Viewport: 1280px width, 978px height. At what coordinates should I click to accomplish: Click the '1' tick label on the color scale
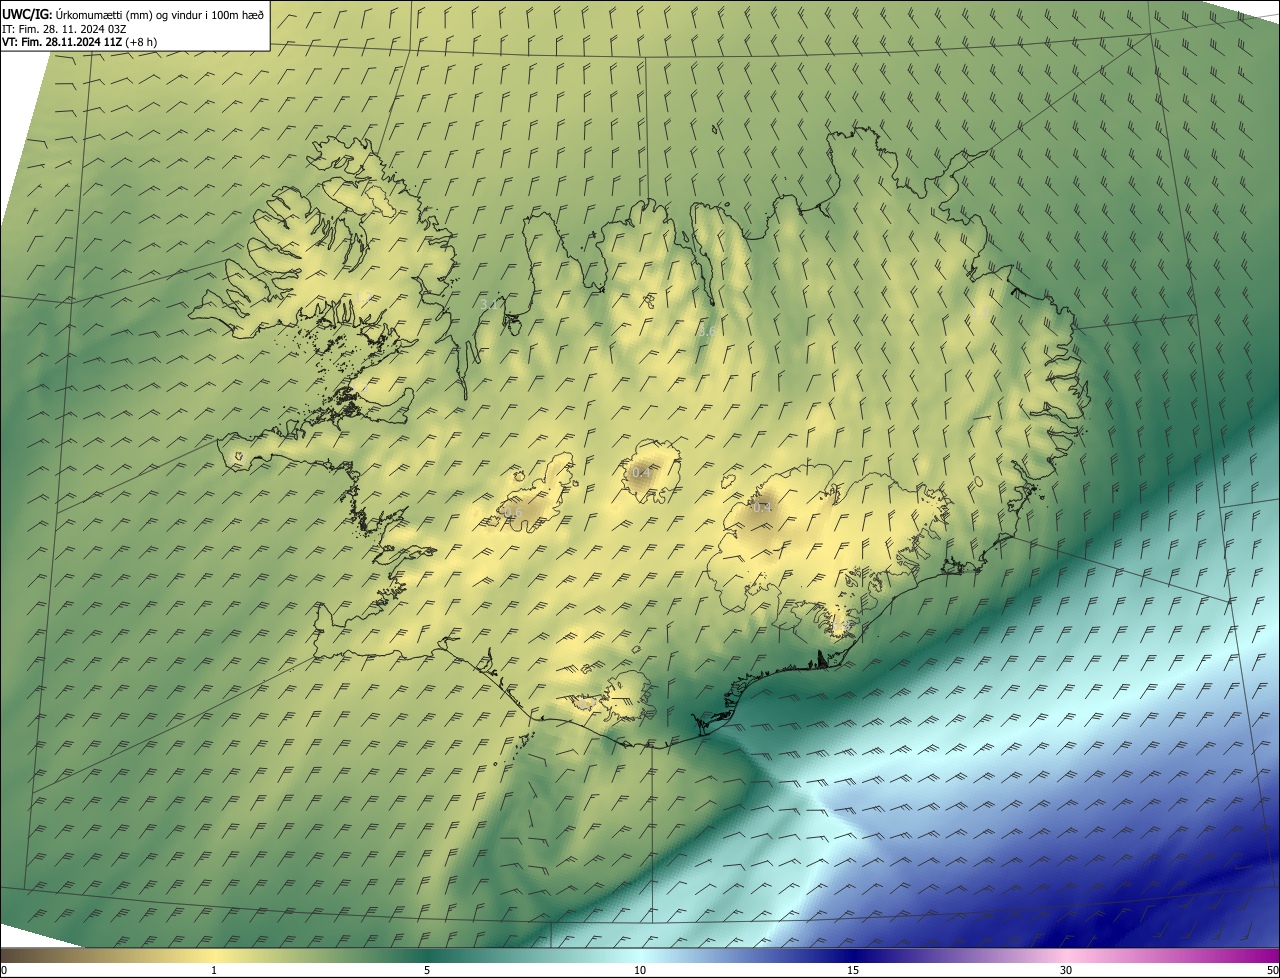(214, 970)
